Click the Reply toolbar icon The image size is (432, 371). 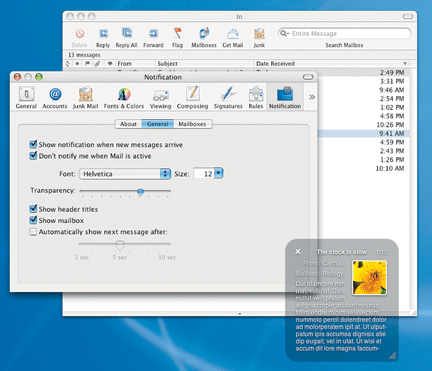pyautogui.click(x=103, y=34)
